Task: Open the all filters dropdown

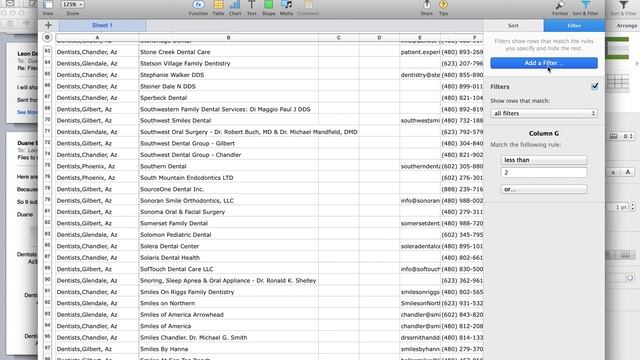Action: point(544,113)
